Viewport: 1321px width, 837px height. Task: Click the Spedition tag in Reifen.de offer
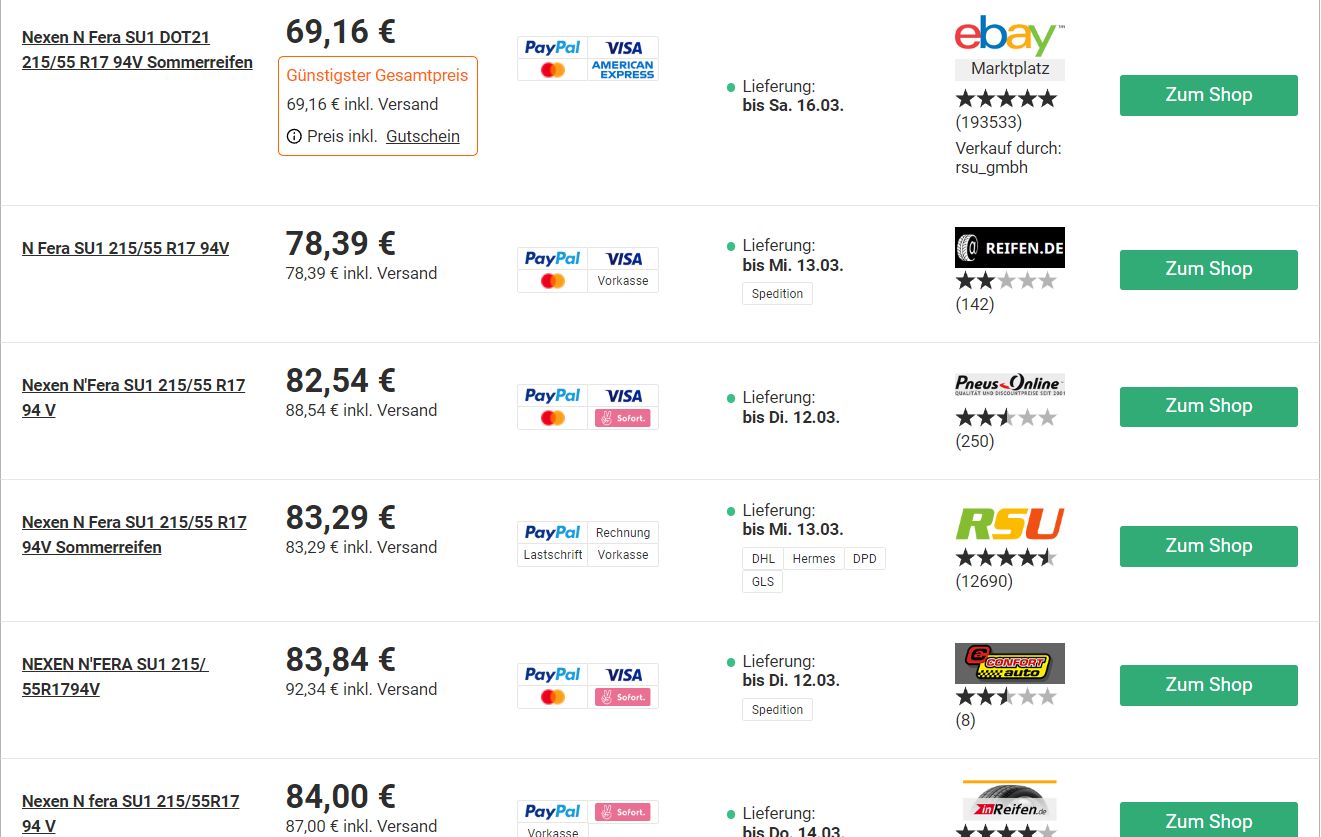(x=777, y=294)
